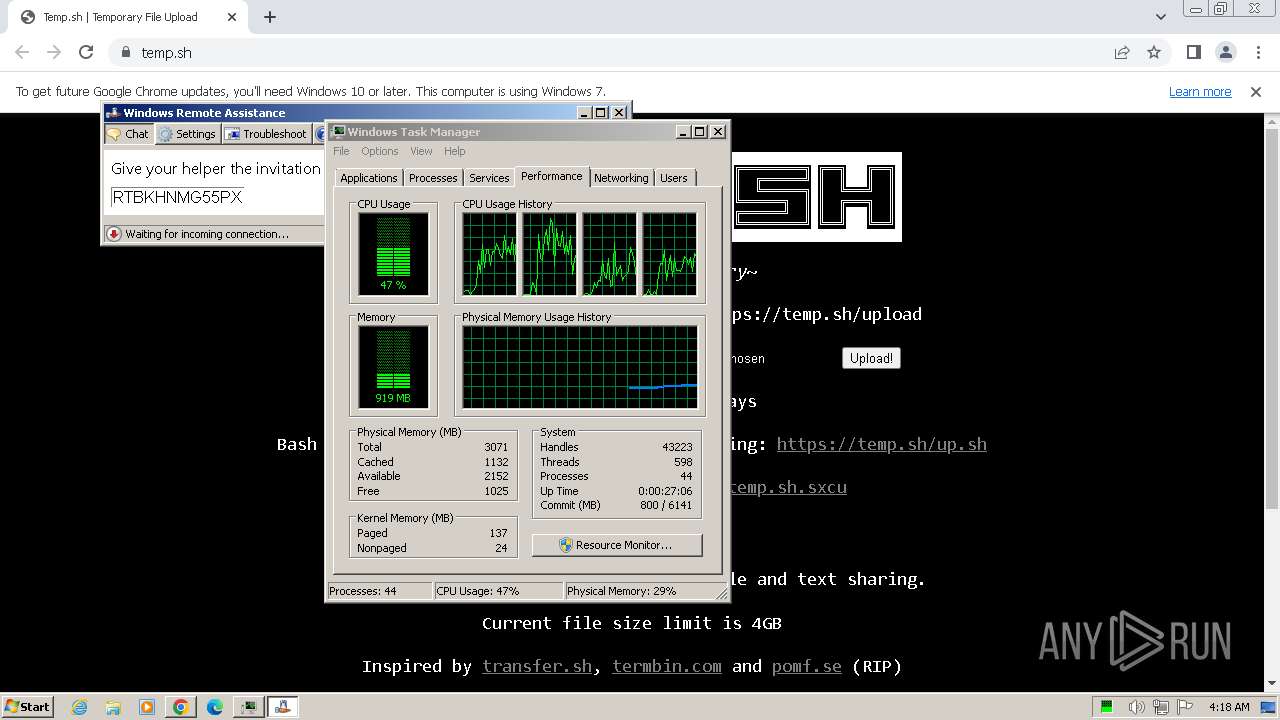The width and height of the screenshot is (1280, 720).
Task: Click the Memory 919 MB gauge
Action: click(393, 367)
